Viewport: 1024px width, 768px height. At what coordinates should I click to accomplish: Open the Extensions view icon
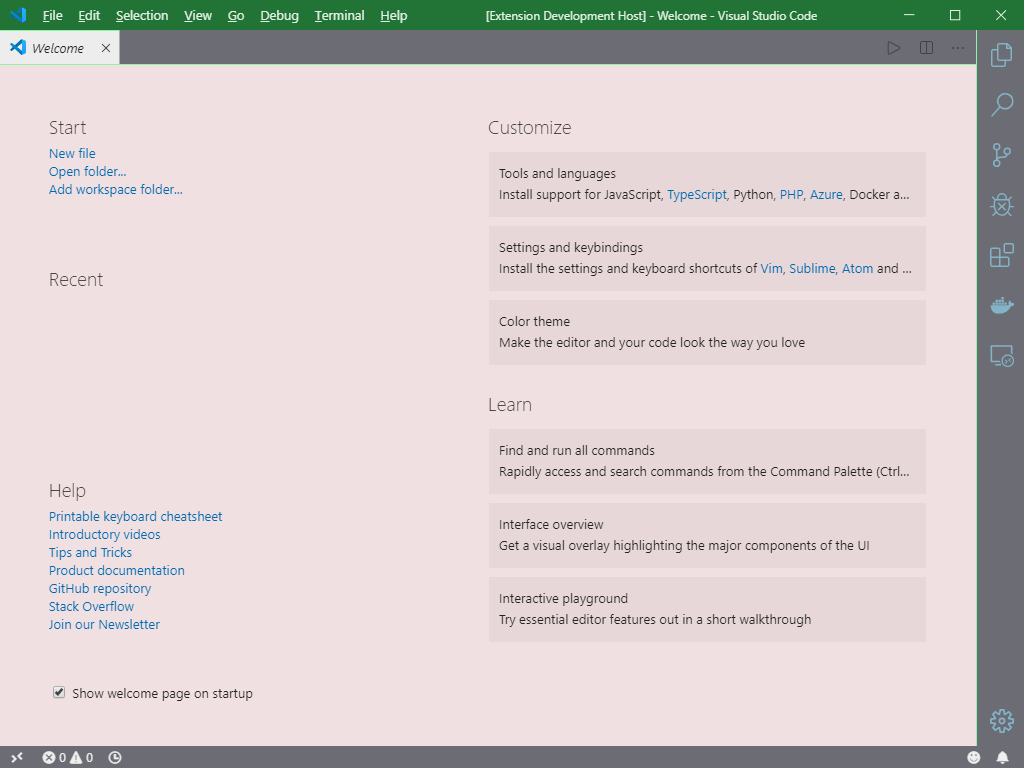point(1001,255)
